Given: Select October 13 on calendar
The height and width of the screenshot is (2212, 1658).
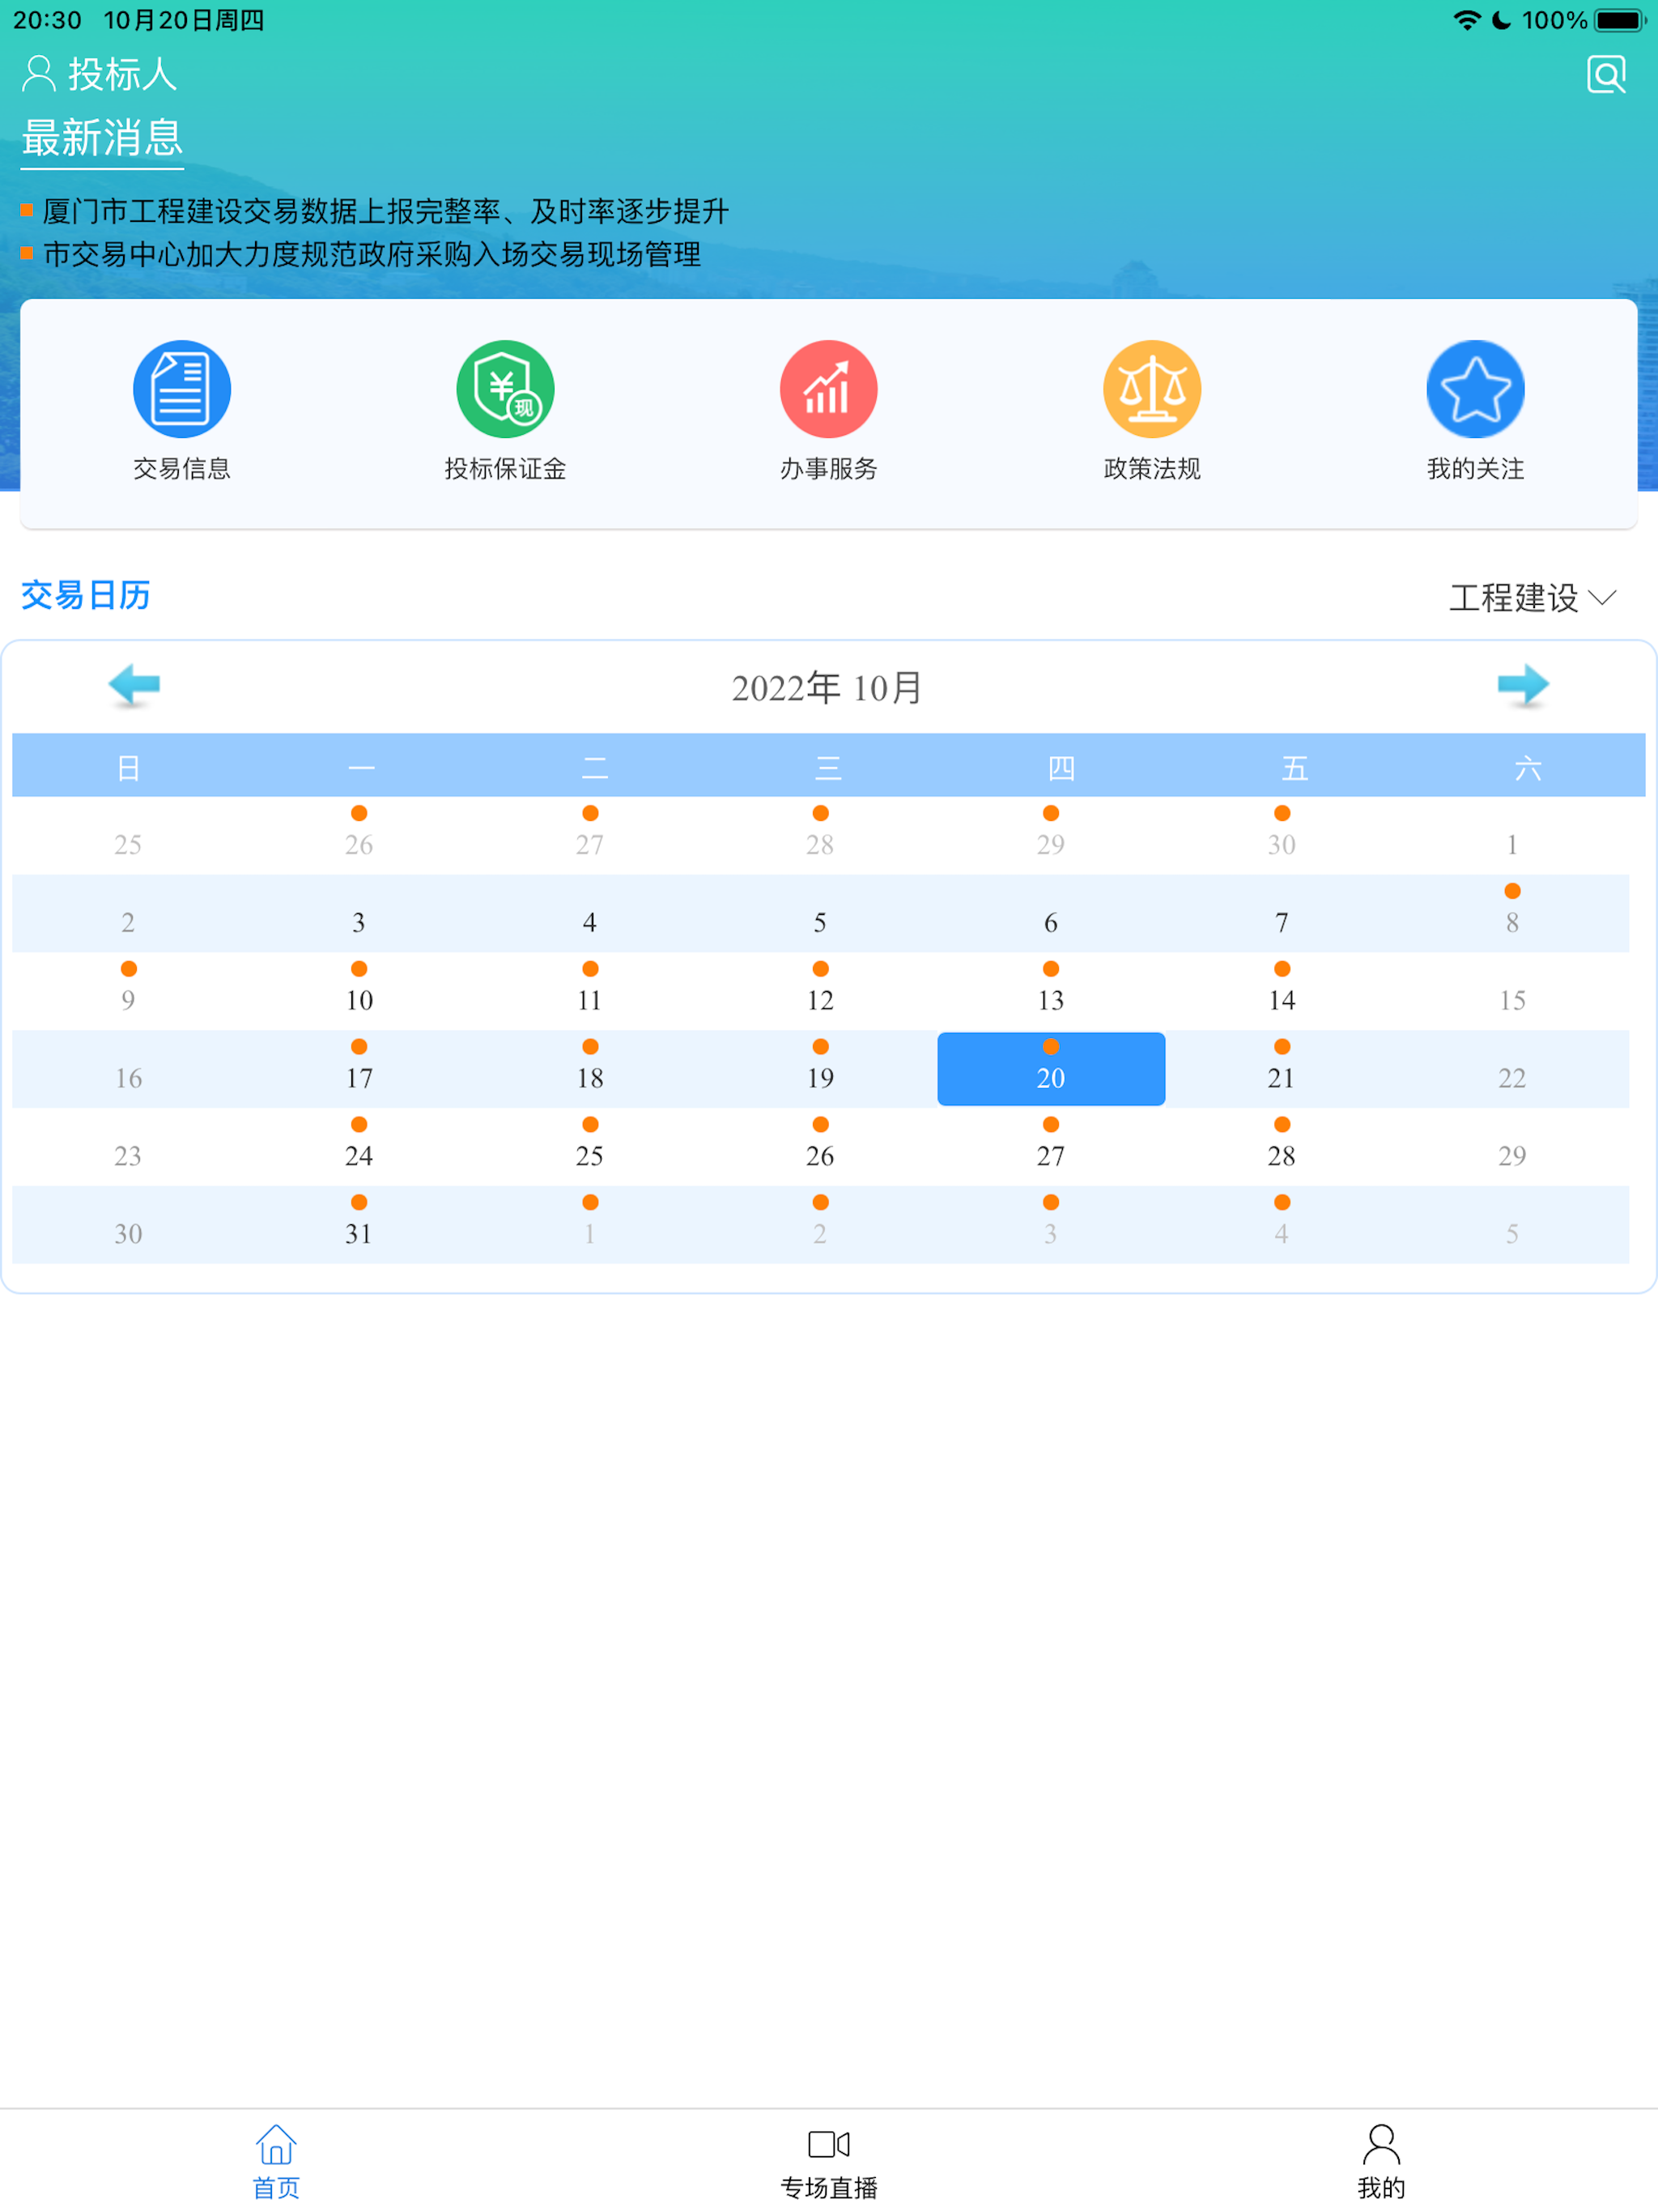Looking at the screenshot, I should [1051, 990].
